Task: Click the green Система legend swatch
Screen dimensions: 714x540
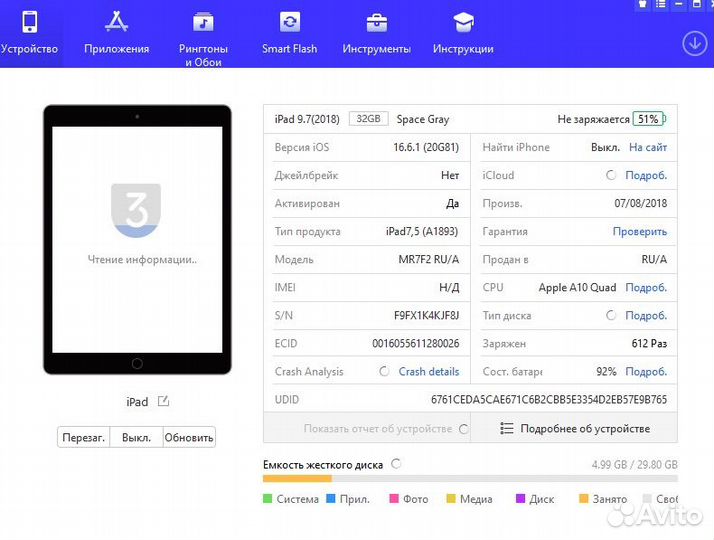Action: coord(267,499)
